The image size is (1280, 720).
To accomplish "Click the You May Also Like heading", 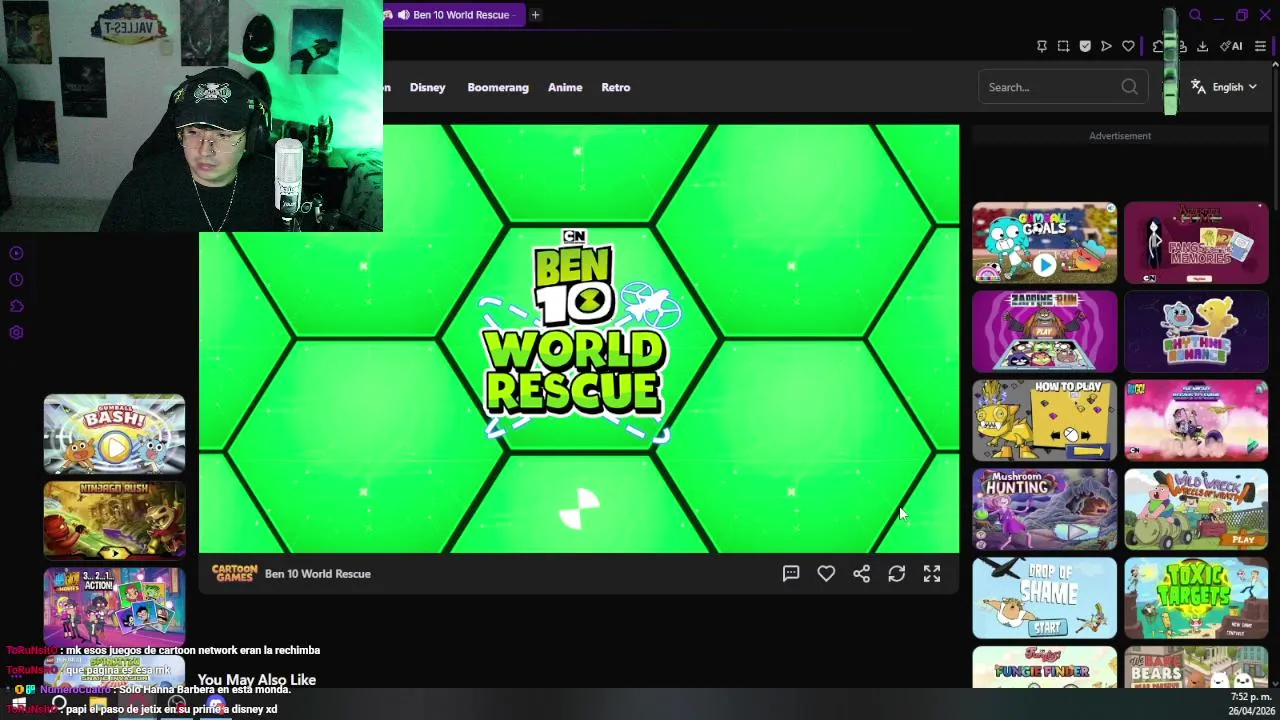I will pyautogui.click(x=257, y=680).
